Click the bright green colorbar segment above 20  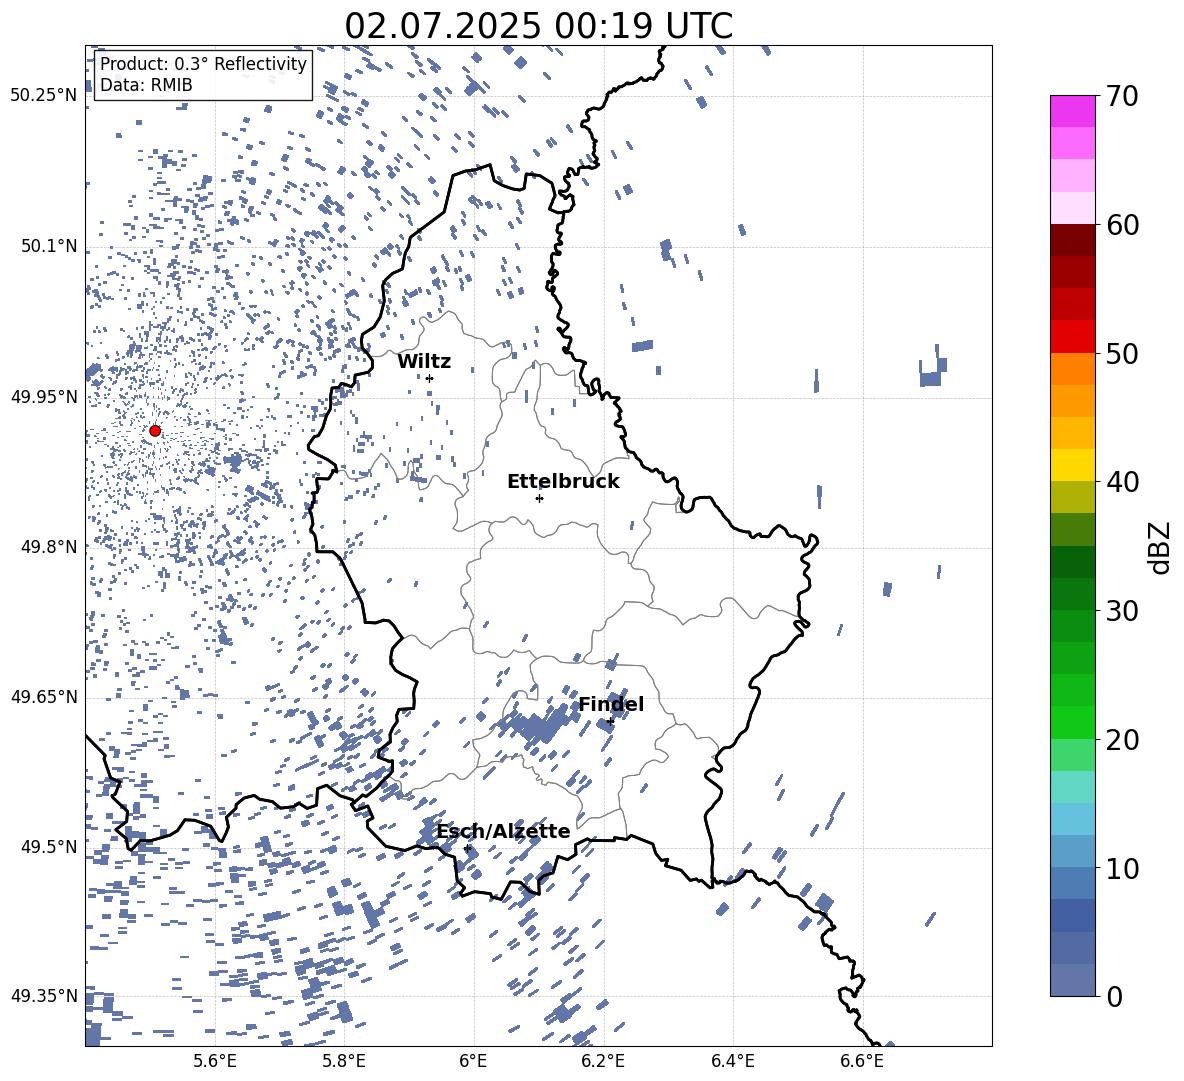click(x=1072, y=722)
